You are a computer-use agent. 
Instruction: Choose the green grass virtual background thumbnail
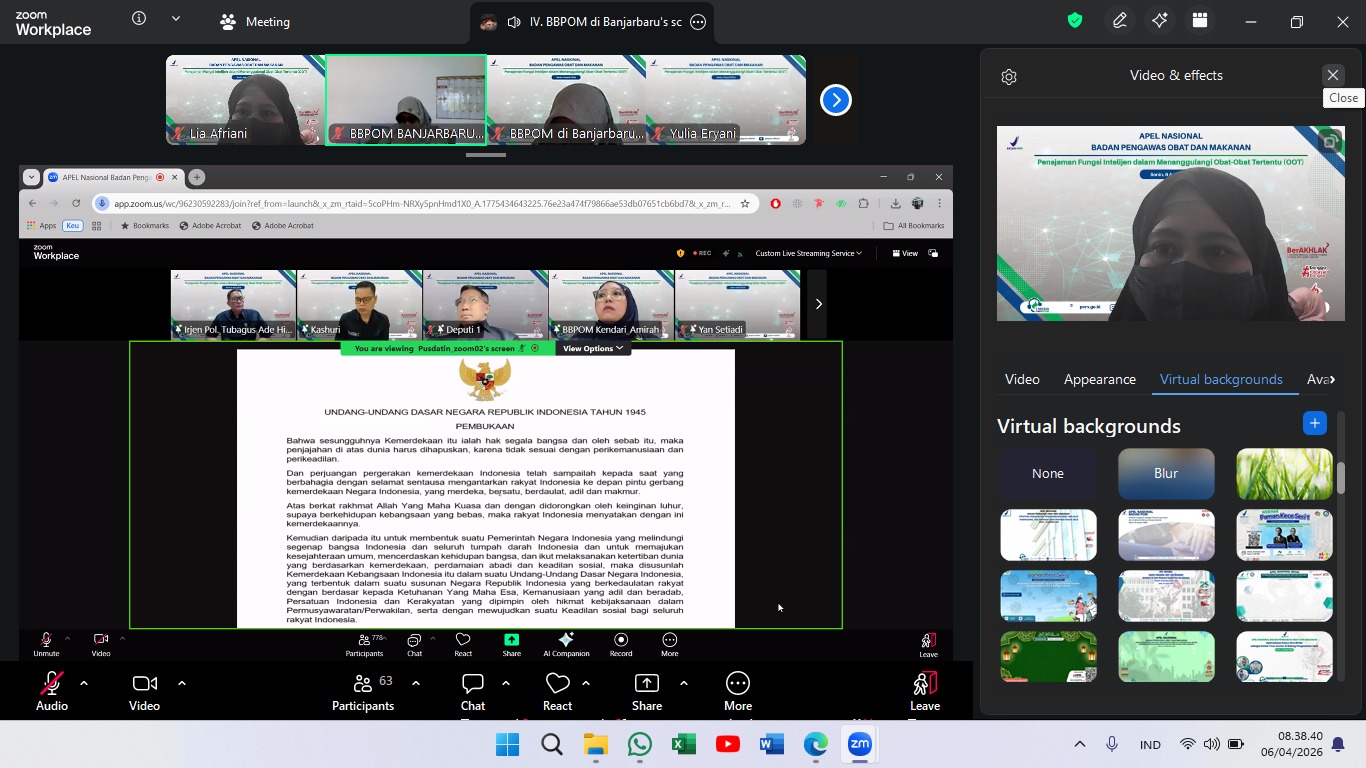point(1284,474)
